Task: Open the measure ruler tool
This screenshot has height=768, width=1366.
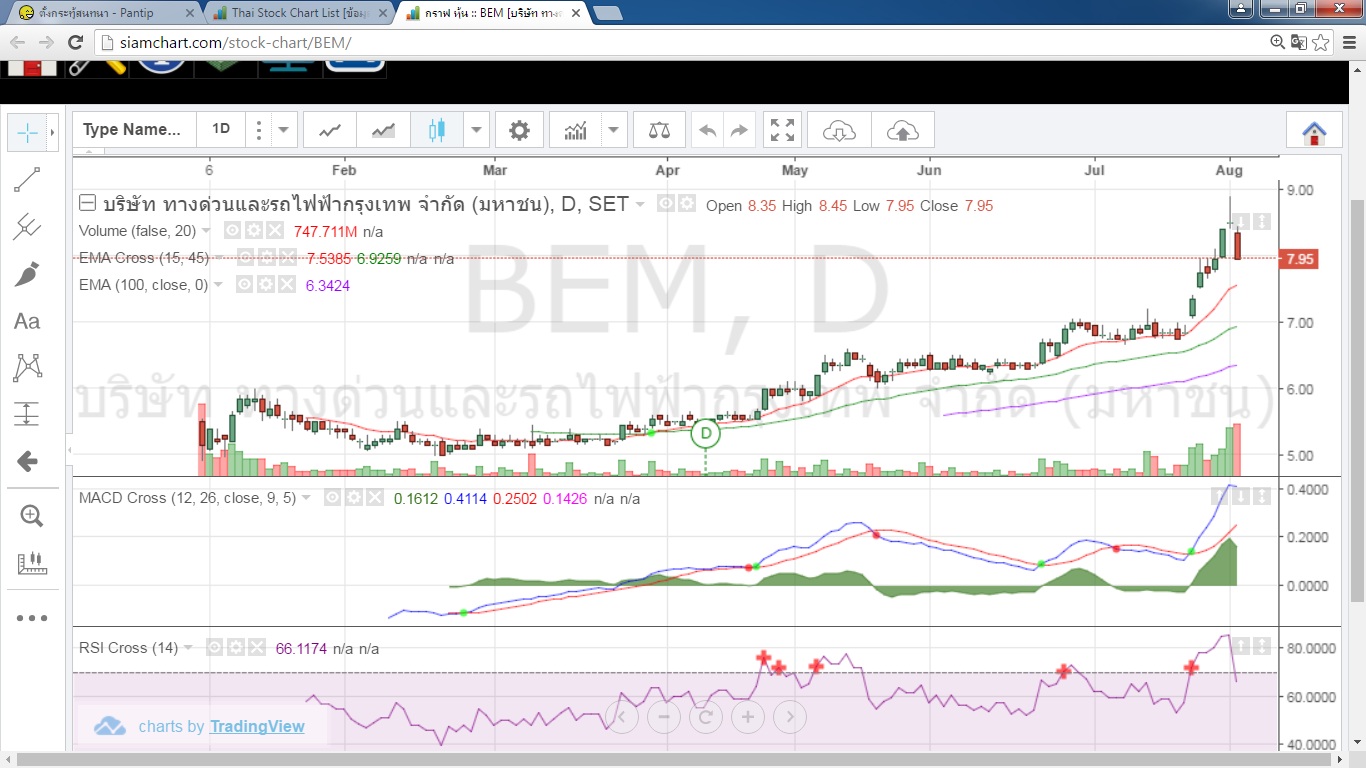Action: click(x=31, y=563)
